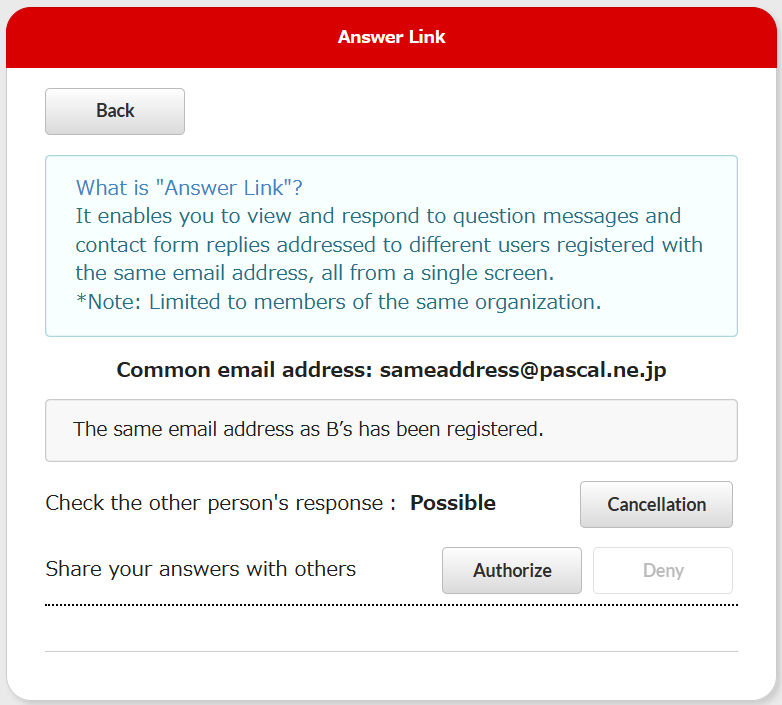Go back using the Back button
The image size is (782, 705).
115,111
